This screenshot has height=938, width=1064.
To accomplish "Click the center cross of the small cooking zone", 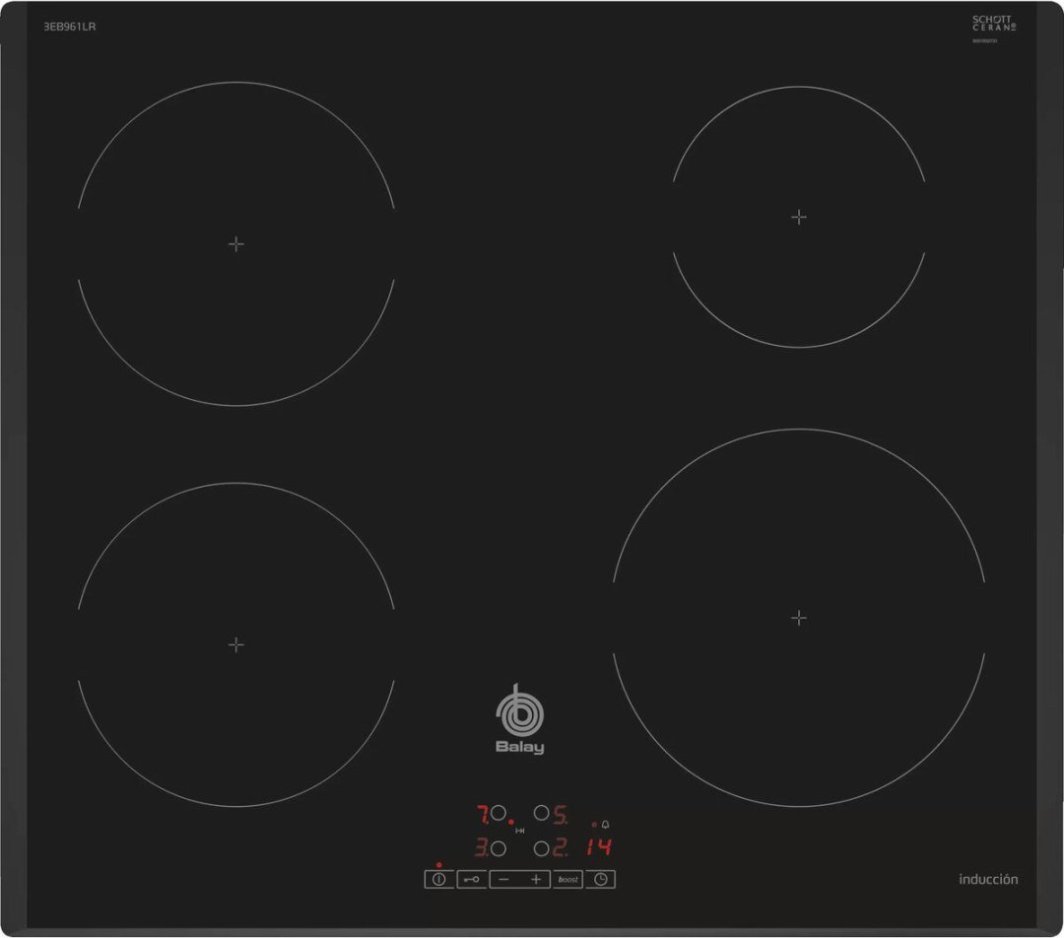I will [799, 217].
